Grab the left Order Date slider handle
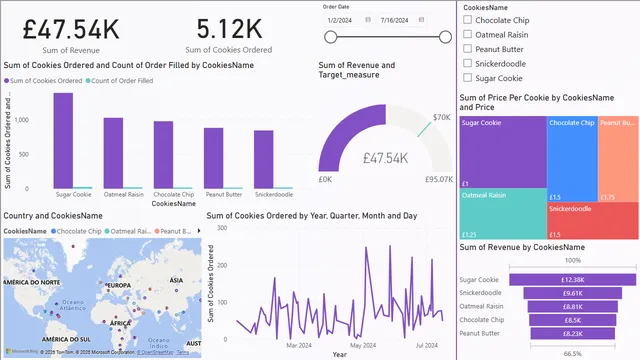Screen dimensions: 640x360 [331, 37]
